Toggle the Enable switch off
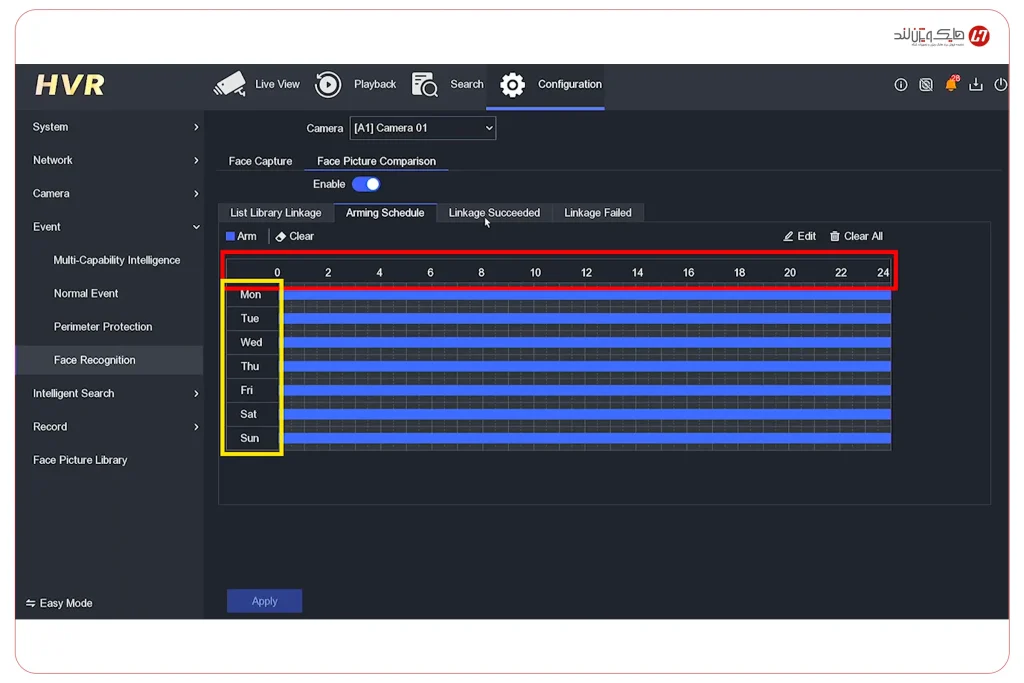This screenshot has height=683, width=1024. [x=366, y=184]
